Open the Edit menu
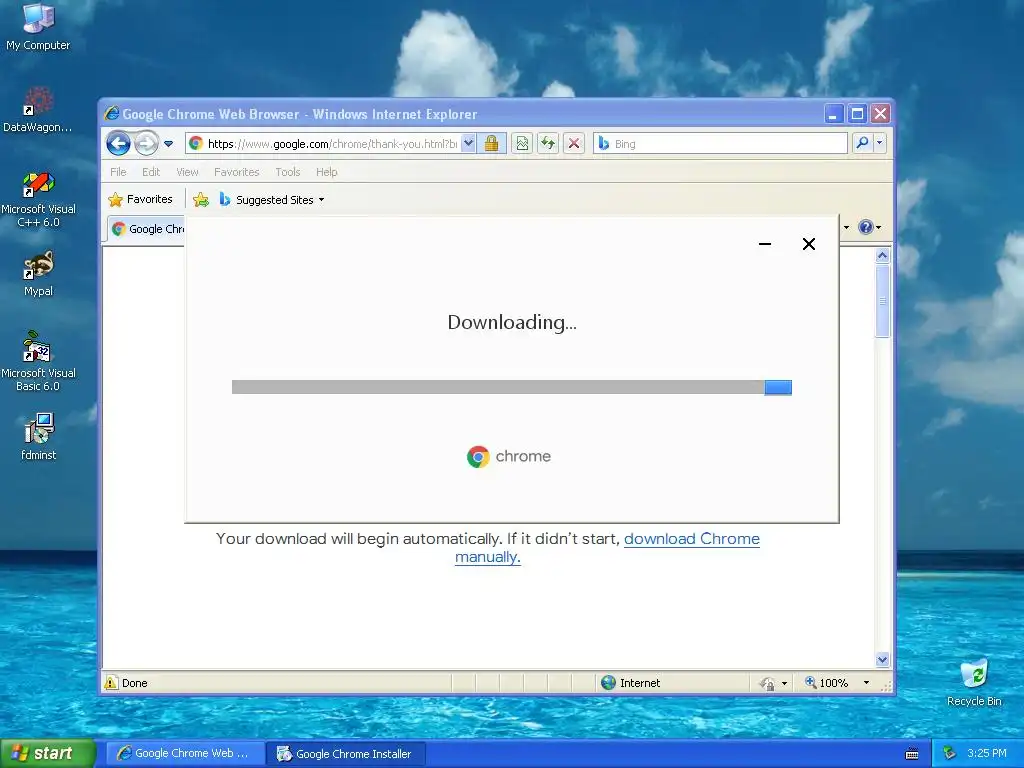This screenshot has width=1024, height=768. pyautogui.click(x=151, y=172)
